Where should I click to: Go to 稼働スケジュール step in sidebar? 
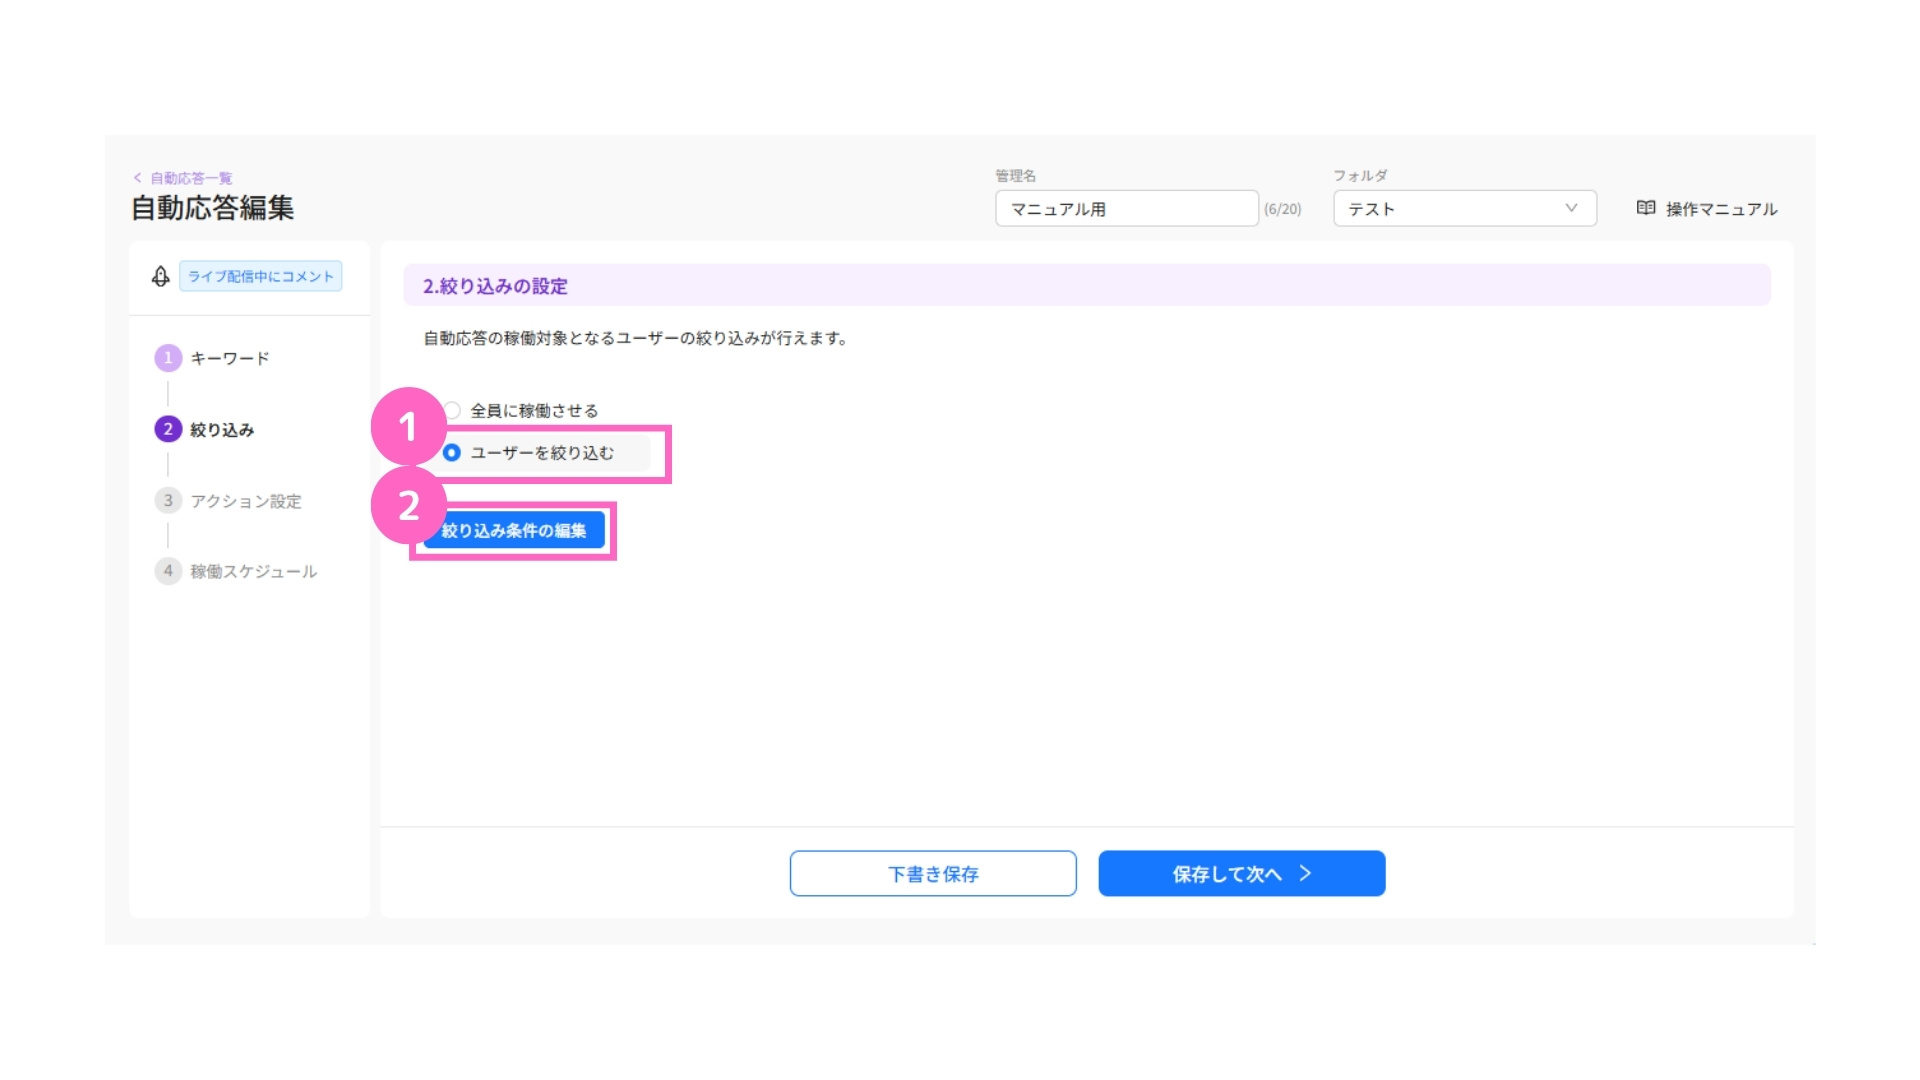click(x=254, y=571)
